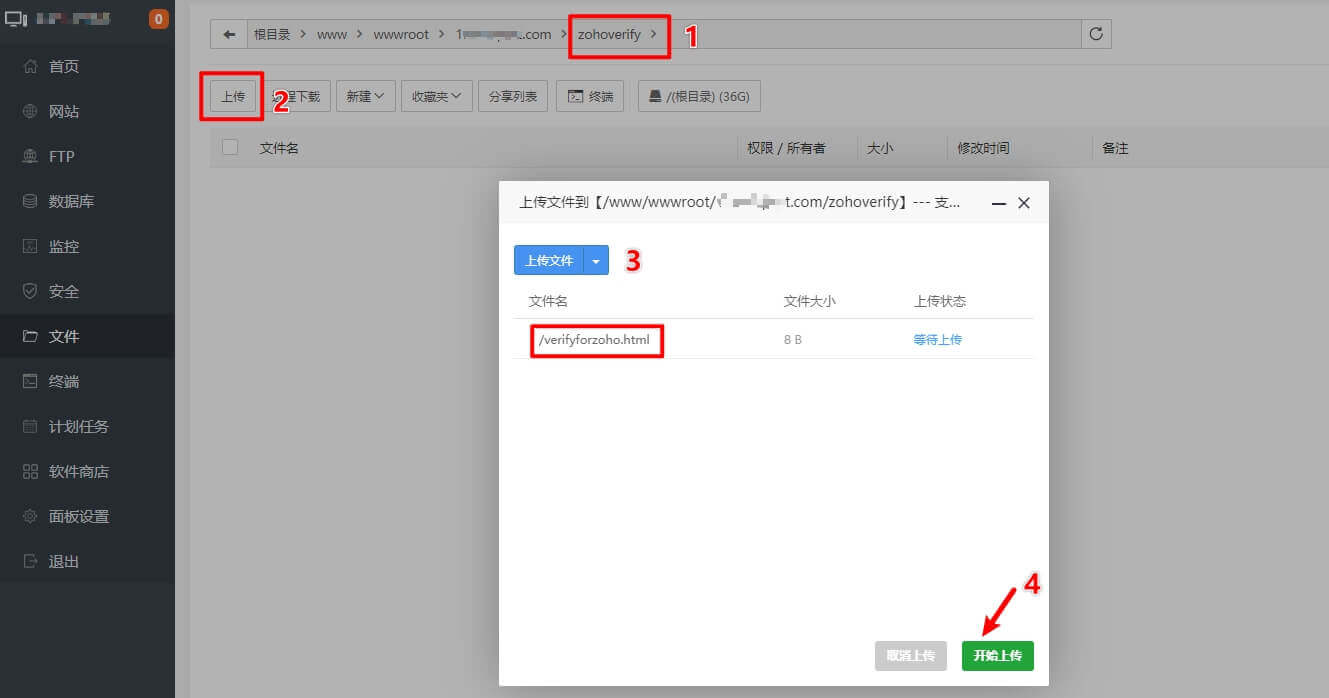Go back using the breadcrumb back arrow
This screenshot has height=698, width=1329.
coord(228,33)
